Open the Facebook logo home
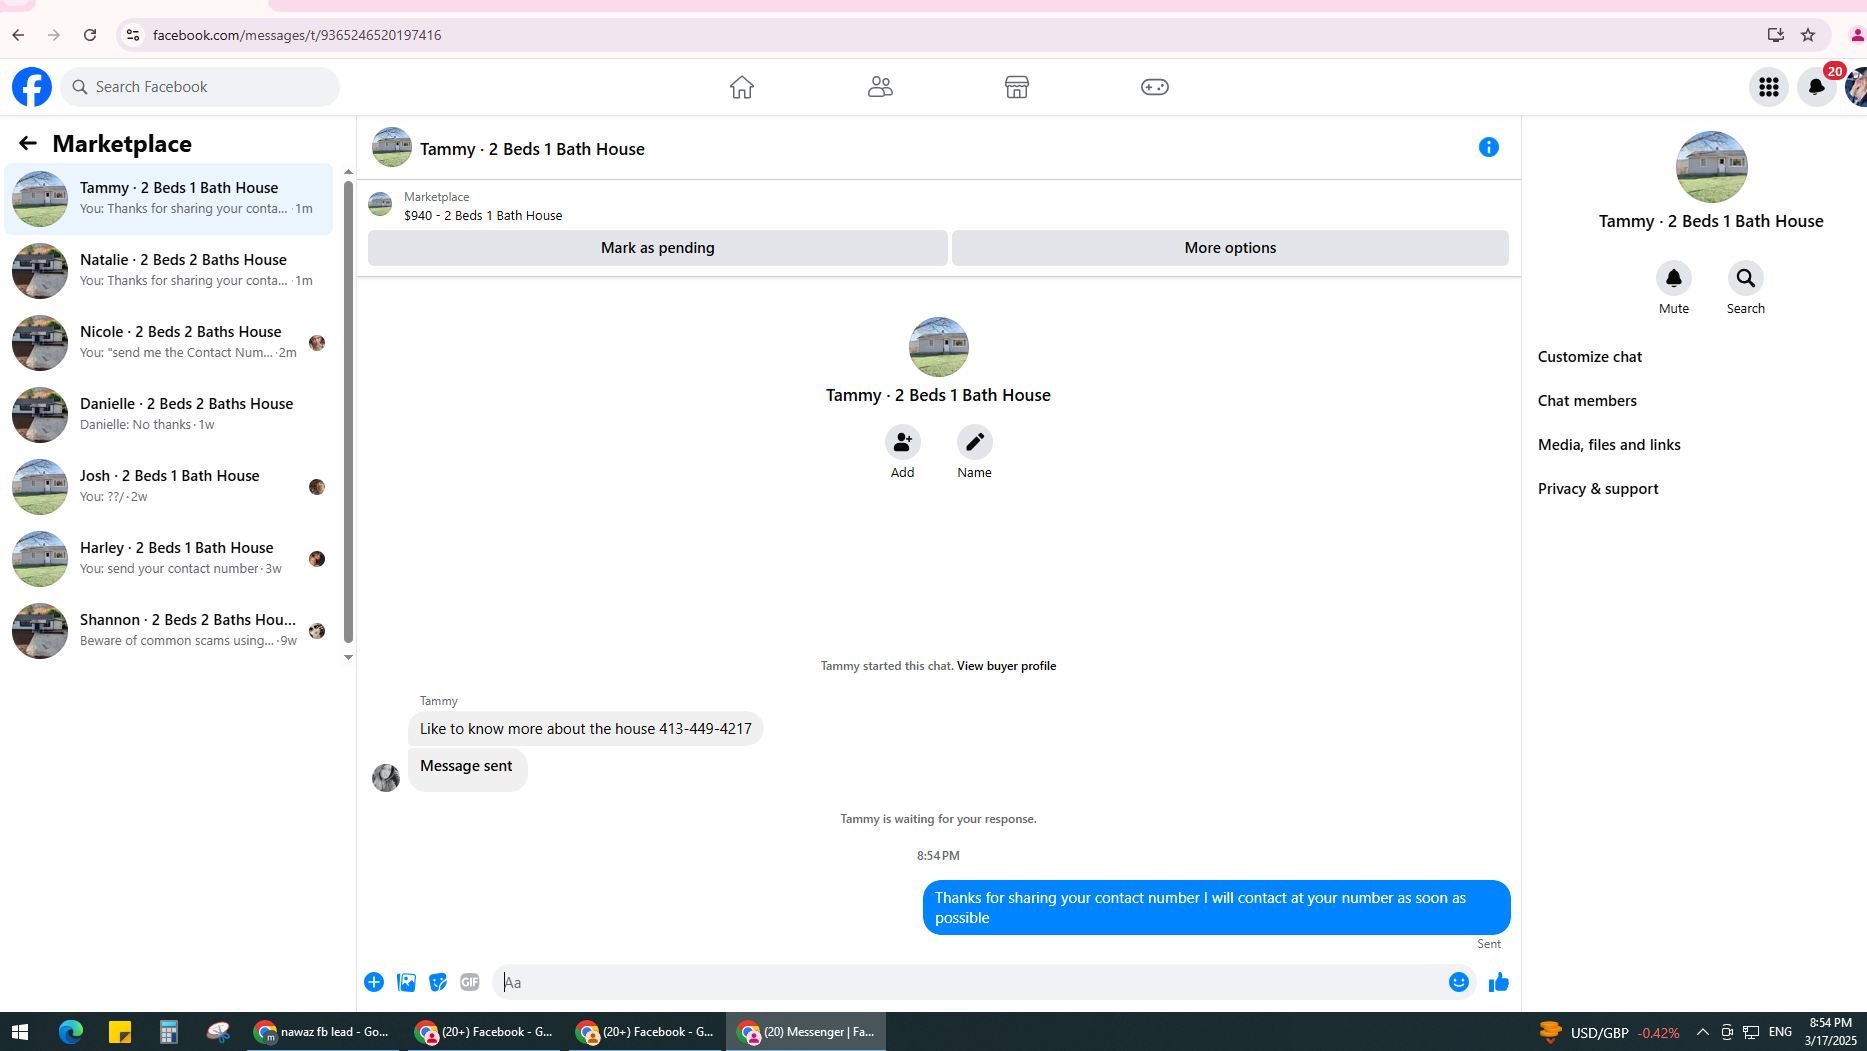Screen dimensions: 1867x1051 tap(32, 87)
